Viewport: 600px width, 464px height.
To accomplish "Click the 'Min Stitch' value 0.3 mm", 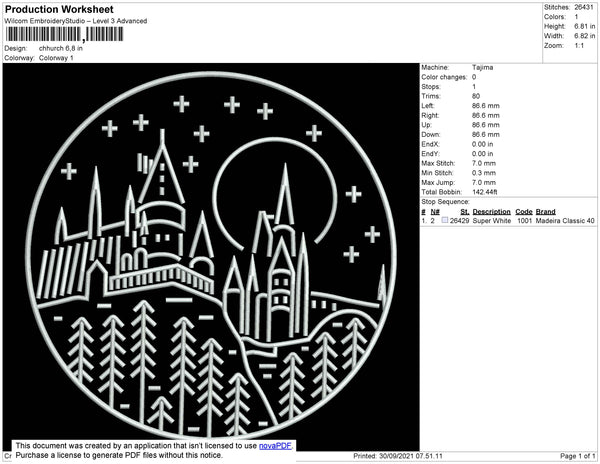I will [484, 173].
